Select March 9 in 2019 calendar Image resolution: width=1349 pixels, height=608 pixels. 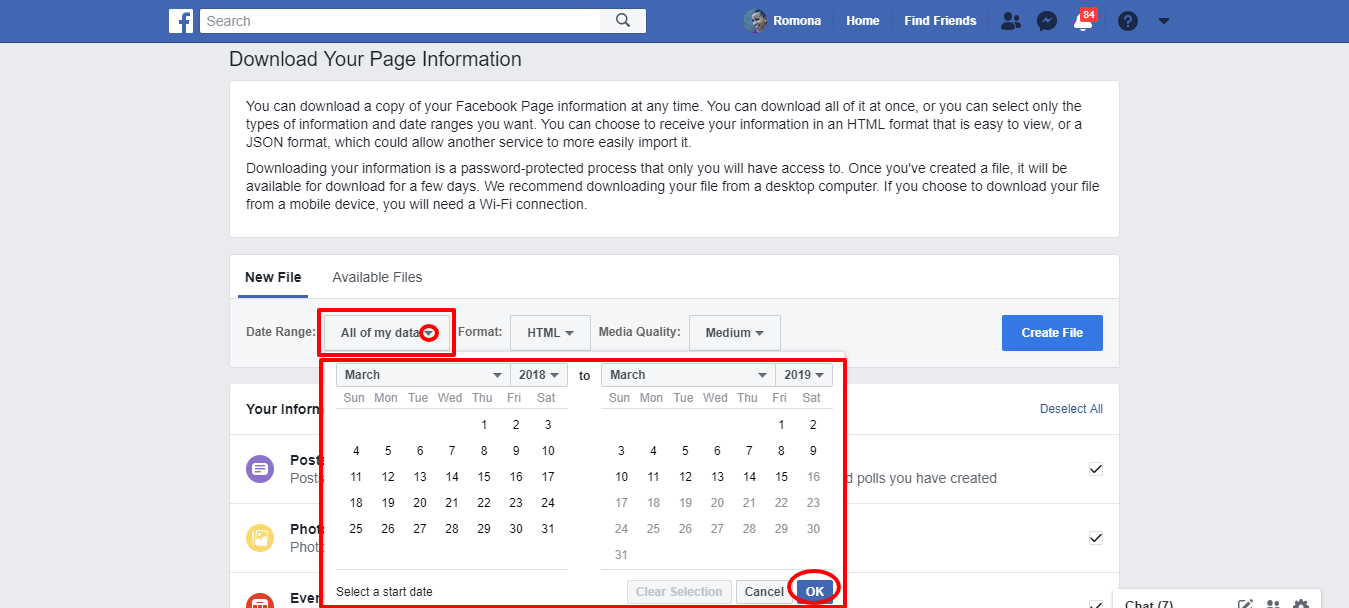(x=813, y=451)
